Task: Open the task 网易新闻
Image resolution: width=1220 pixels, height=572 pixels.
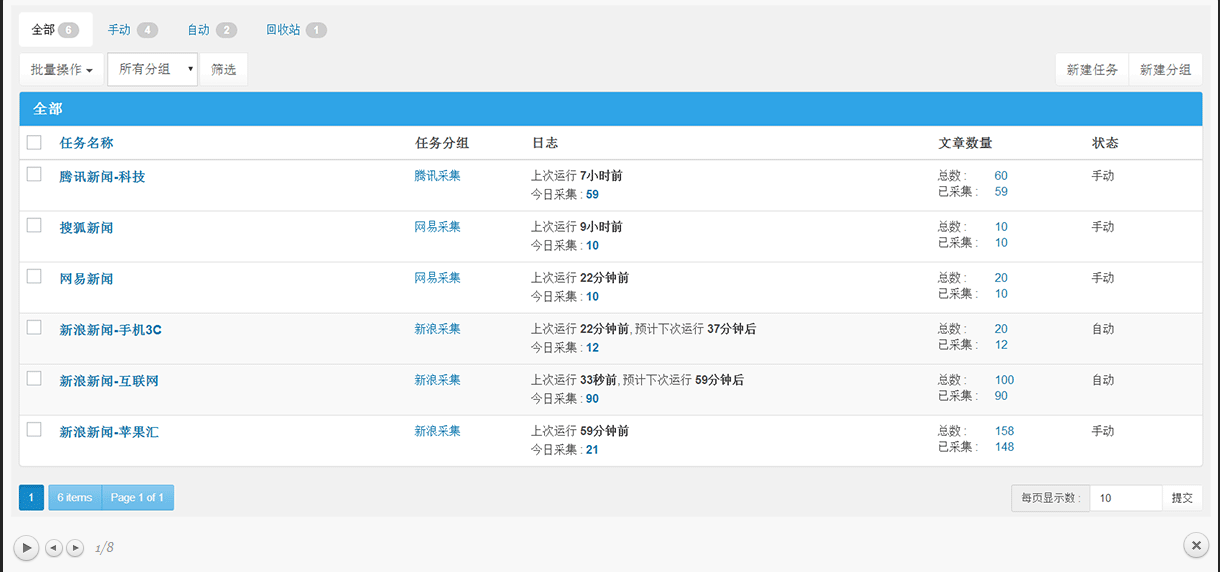Action: 86,279
